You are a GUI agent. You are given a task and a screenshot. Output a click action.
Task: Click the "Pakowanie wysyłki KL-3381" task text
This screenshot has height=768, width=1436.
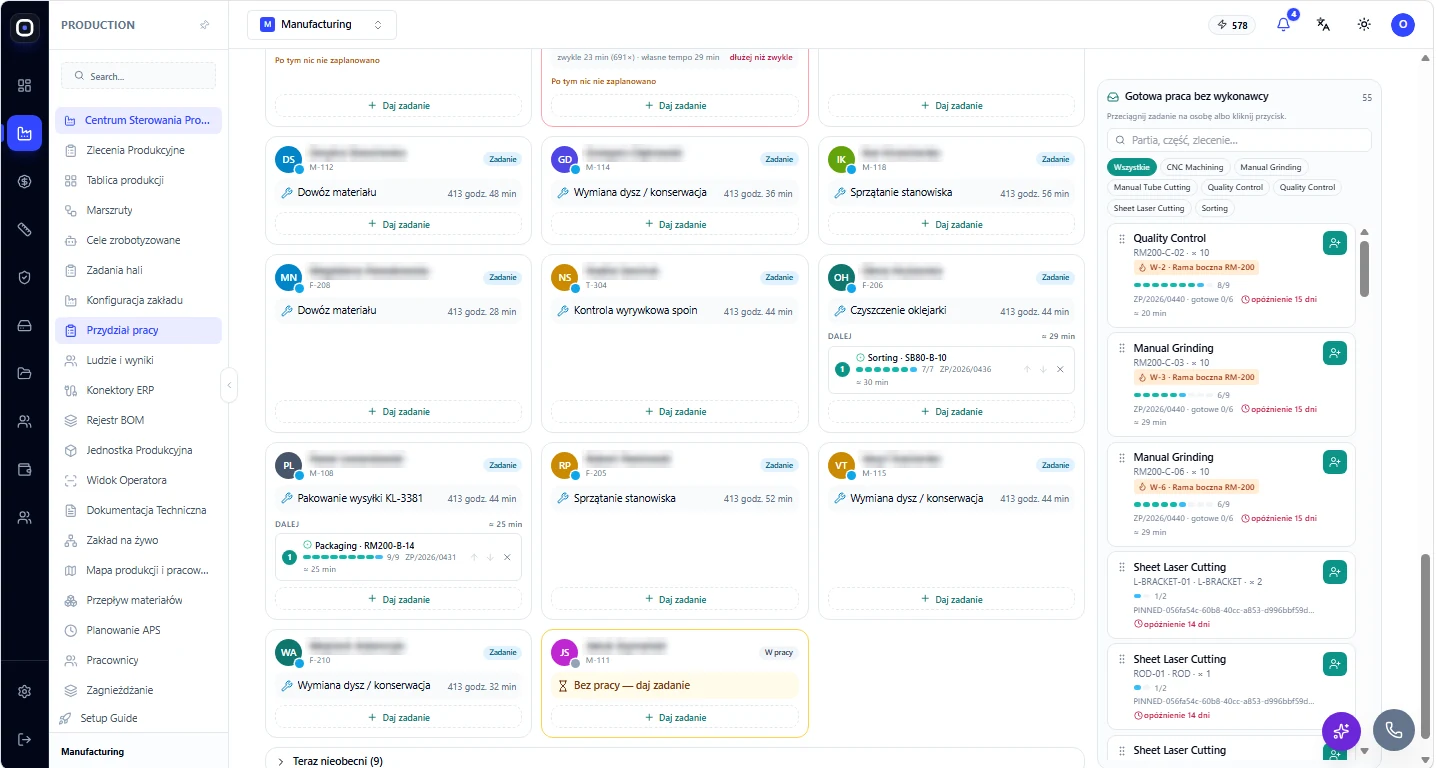[360, 498]
